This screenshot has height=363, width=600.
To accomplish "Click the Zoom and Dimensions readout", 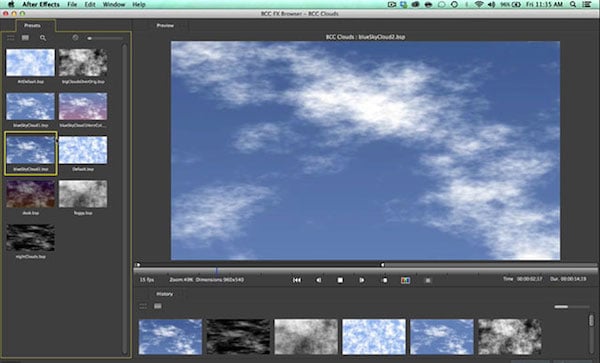I will (207, 280).
